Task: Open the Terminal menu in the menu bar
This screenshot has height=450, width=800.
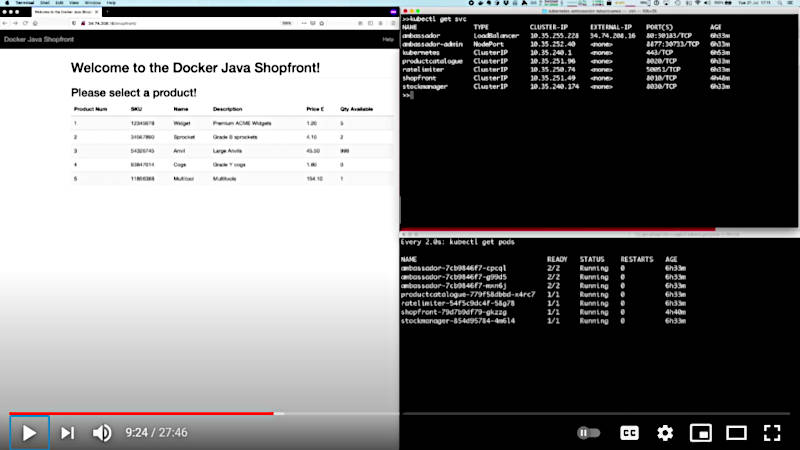Action: pyautogui.click(x=24, y=3)
